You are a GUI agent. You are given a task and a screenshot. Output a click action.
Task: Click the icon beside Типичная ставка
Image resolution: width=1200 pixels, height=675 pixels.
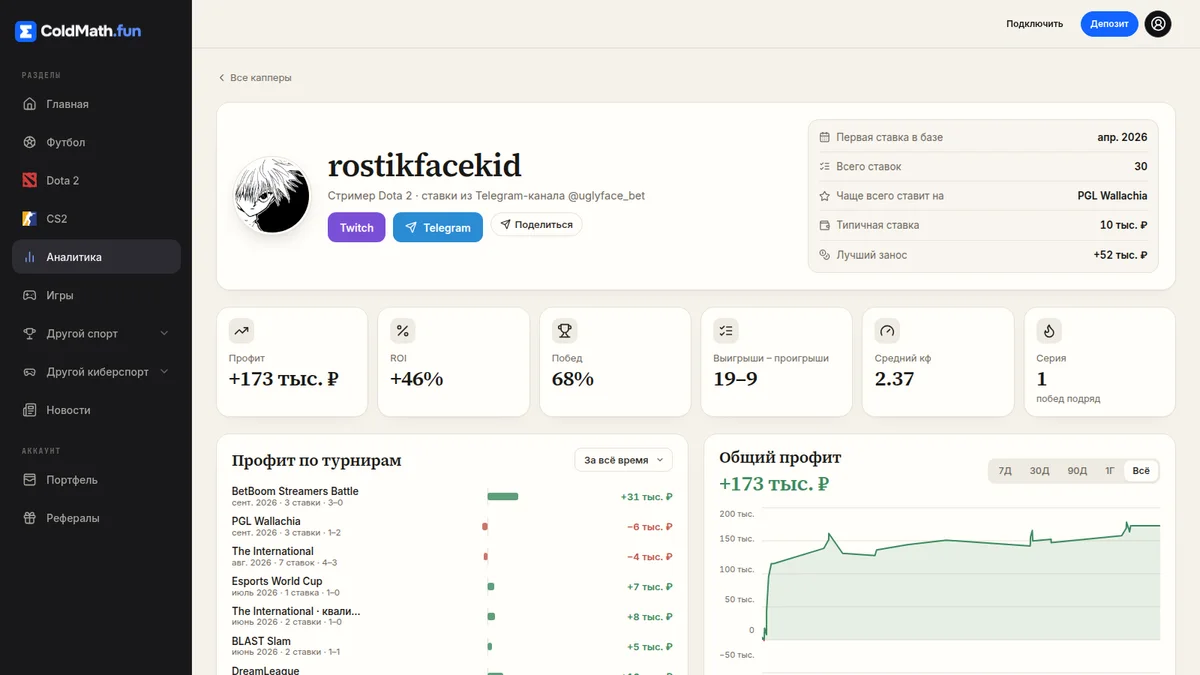[825, 226]
